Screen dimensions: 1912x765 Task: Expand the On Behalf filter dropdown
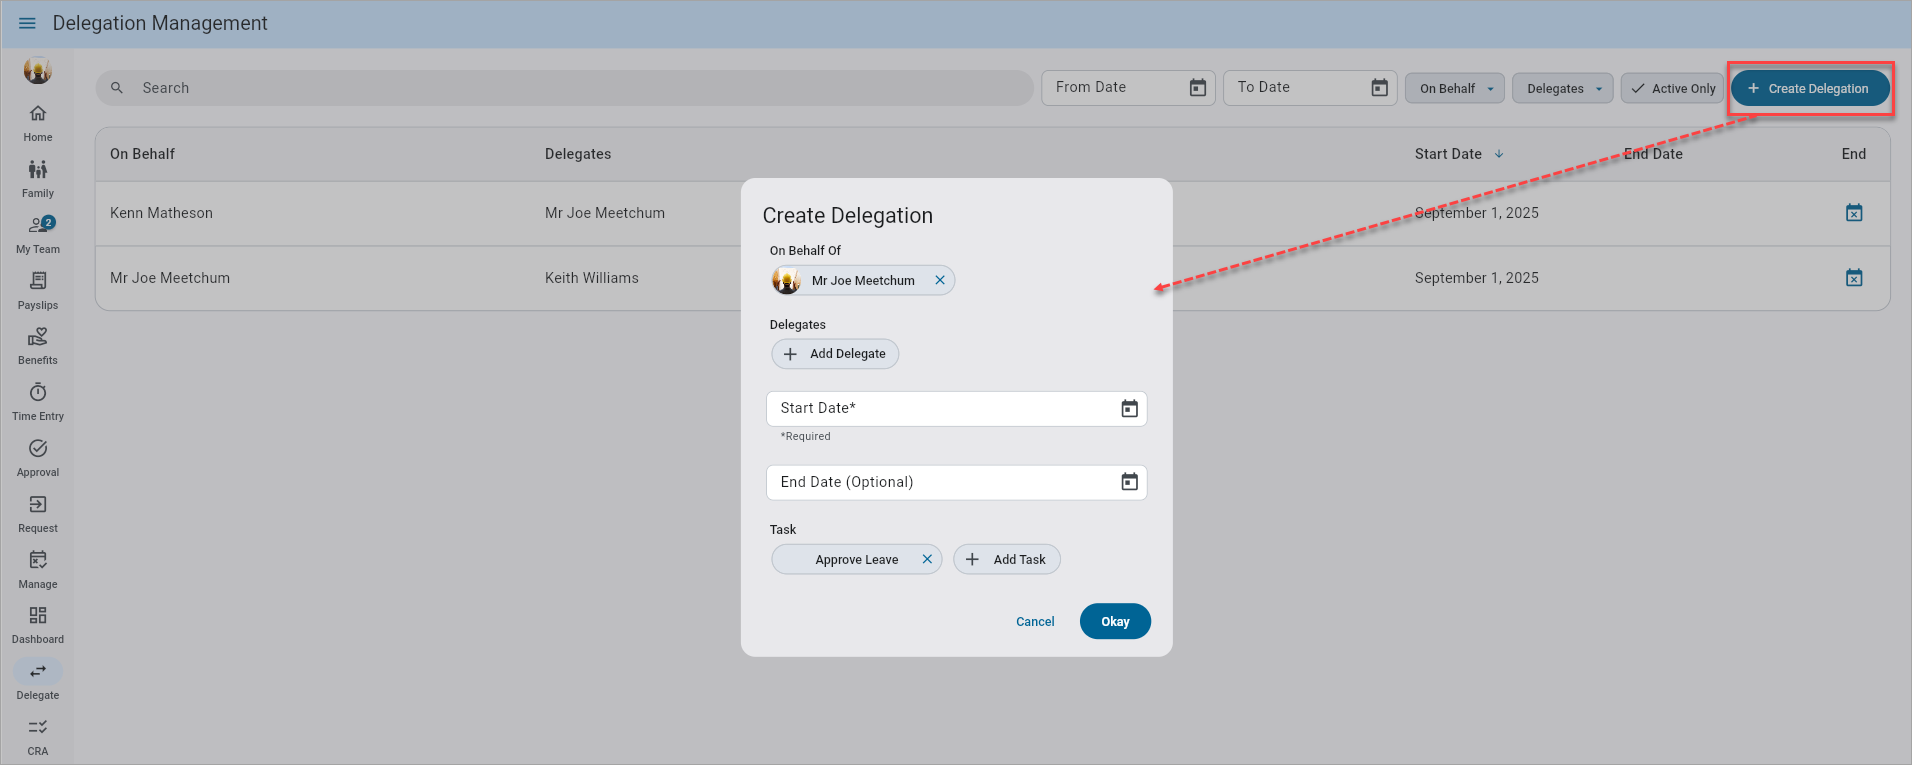tap(1454, 89)
